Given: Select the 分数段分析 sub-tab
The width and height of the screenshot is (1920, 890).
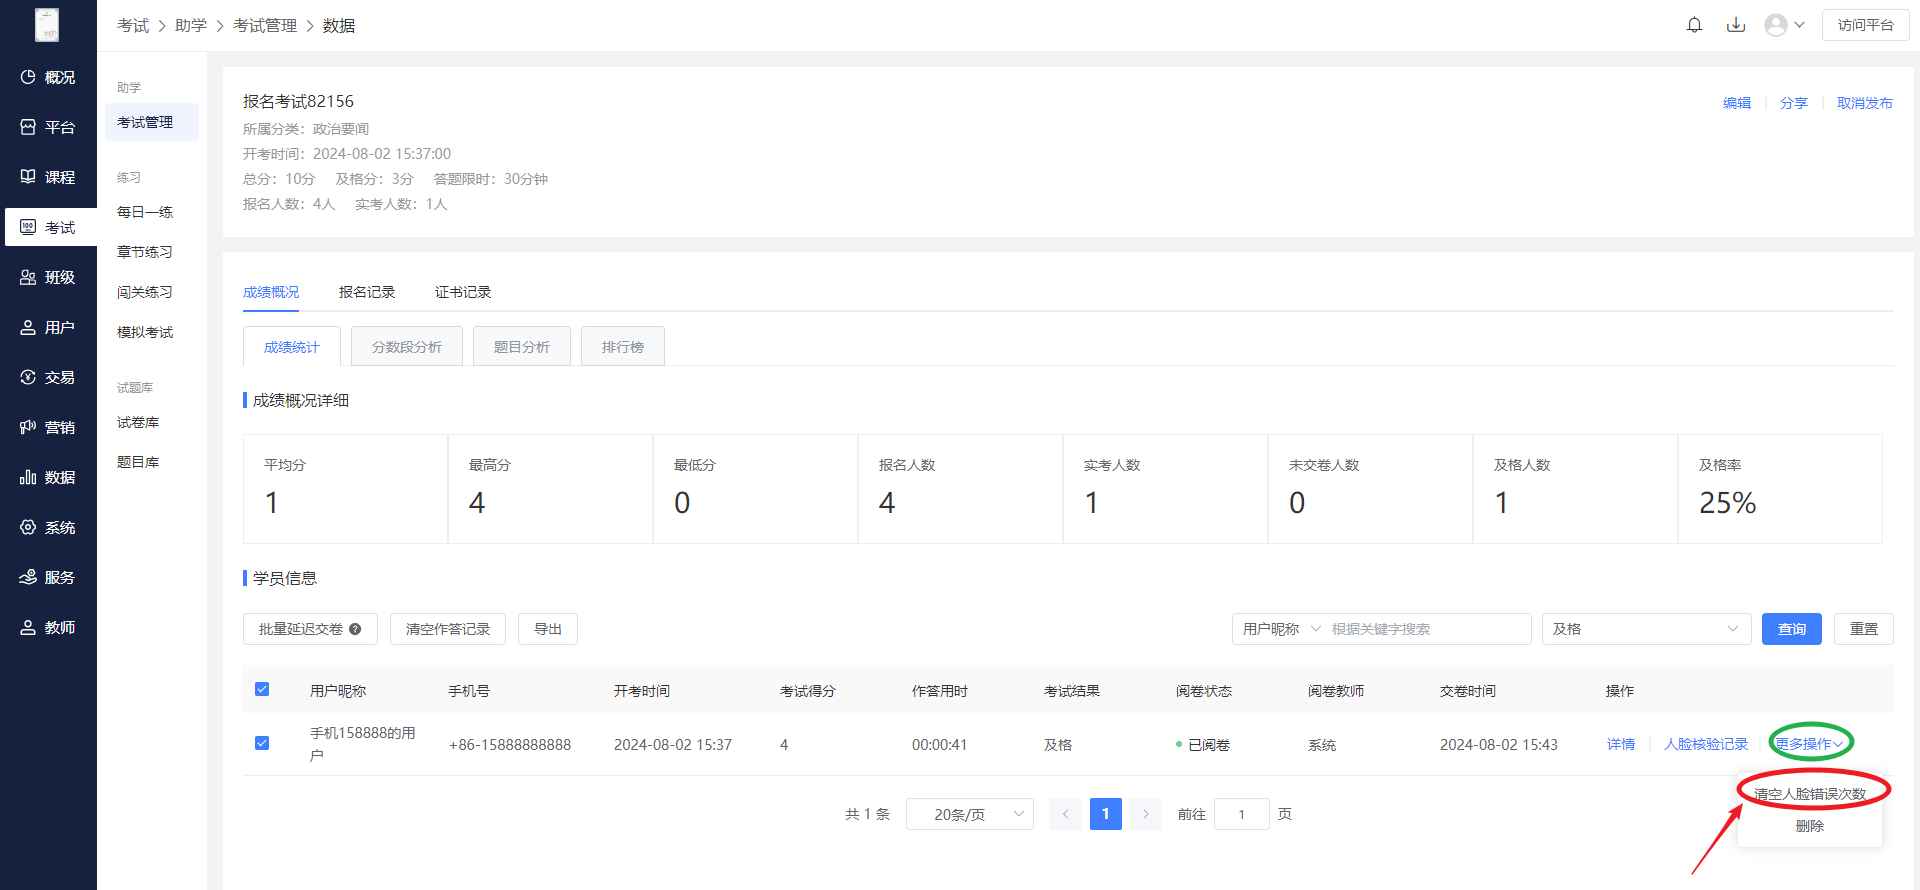Looking at the screenshot, I should pos(407,347).
